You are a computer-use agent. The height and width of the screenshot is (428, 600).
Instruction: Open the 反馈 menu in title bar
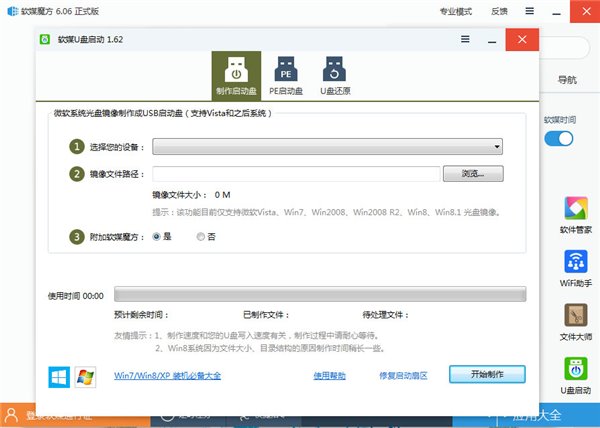(x=499, y=12)
